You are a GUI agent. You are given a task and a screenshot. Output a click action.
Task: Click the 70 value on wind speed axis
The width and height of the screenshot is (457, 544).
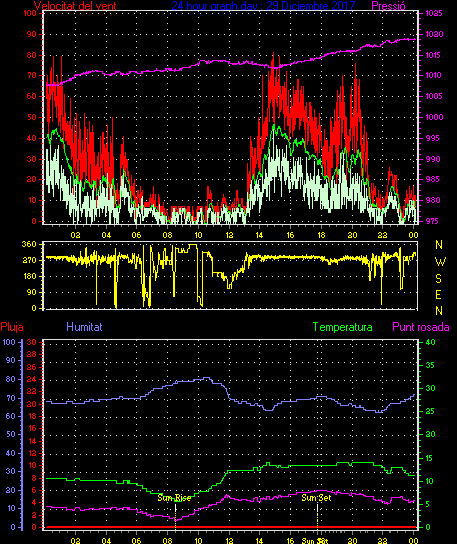(x=32, y=75)
